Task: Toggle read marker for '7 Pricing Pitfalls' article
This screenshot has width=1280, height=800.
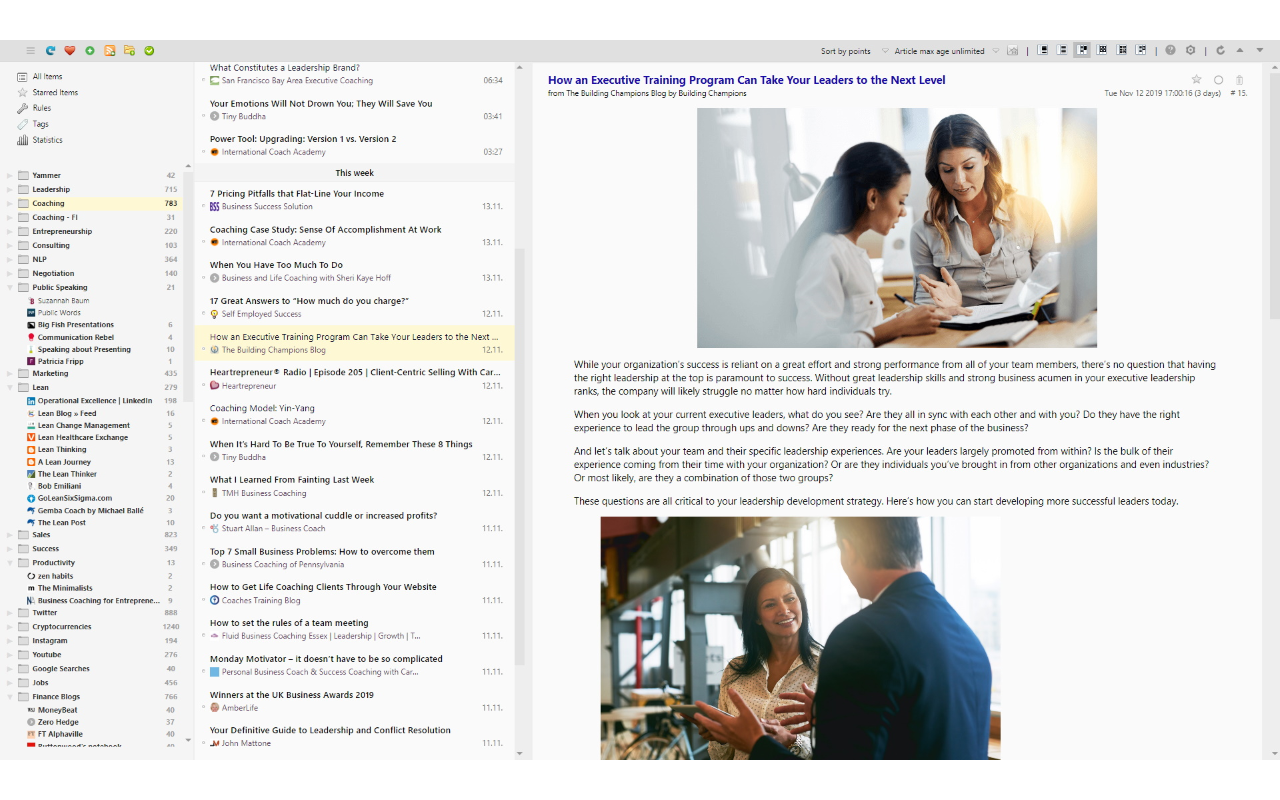Action: pyautogui.click(x=203, y=207)
